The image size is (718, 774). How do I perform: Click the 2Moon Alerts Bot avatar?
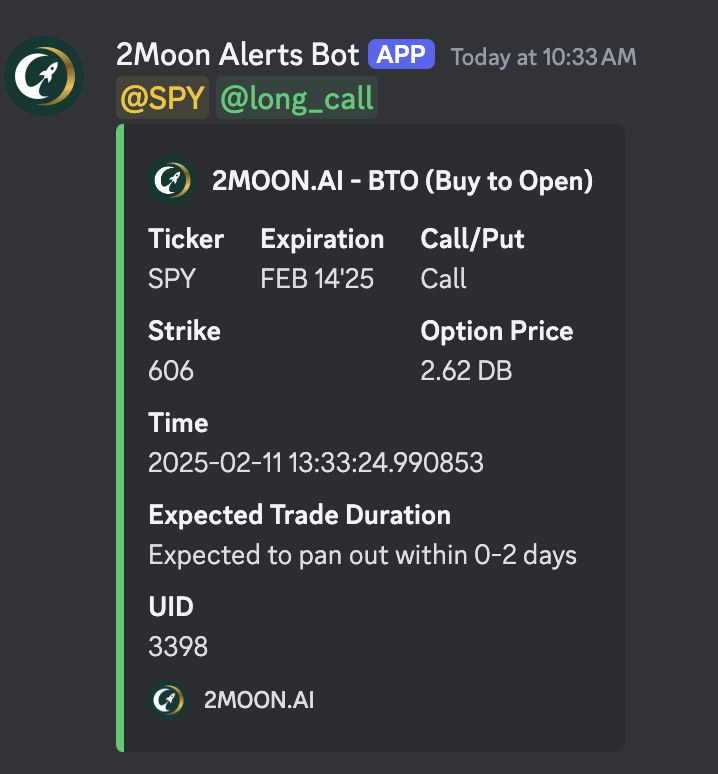click(44, 76)
